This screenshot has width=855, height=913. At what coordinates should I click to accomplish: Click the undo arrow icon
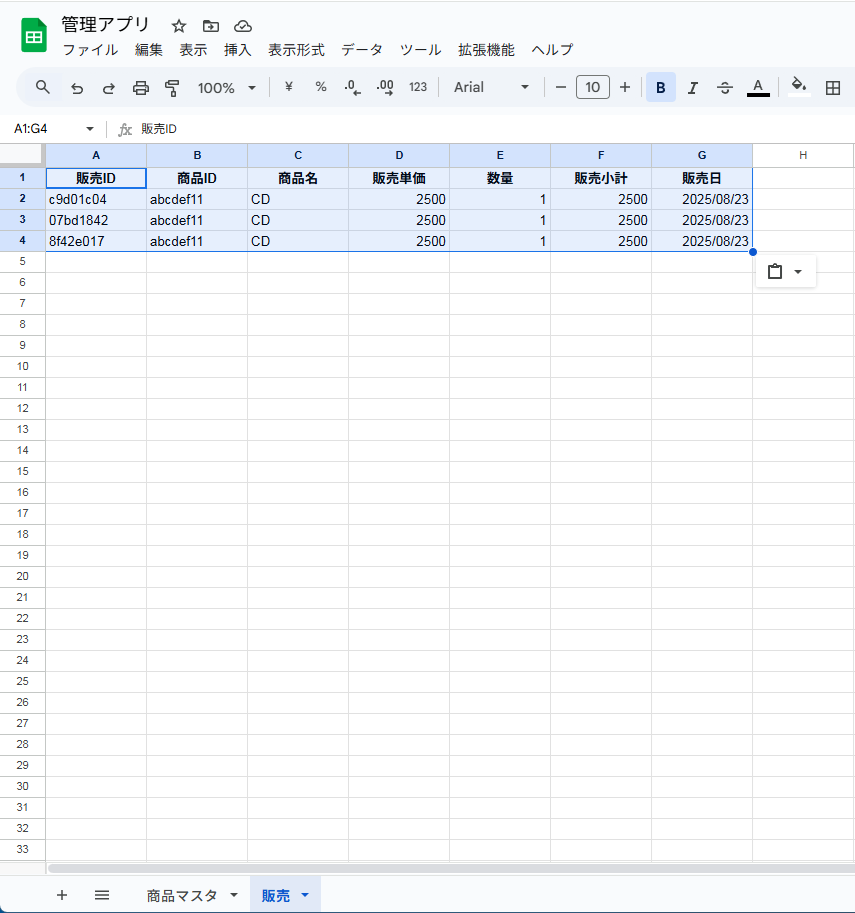(x=77, y=88)
